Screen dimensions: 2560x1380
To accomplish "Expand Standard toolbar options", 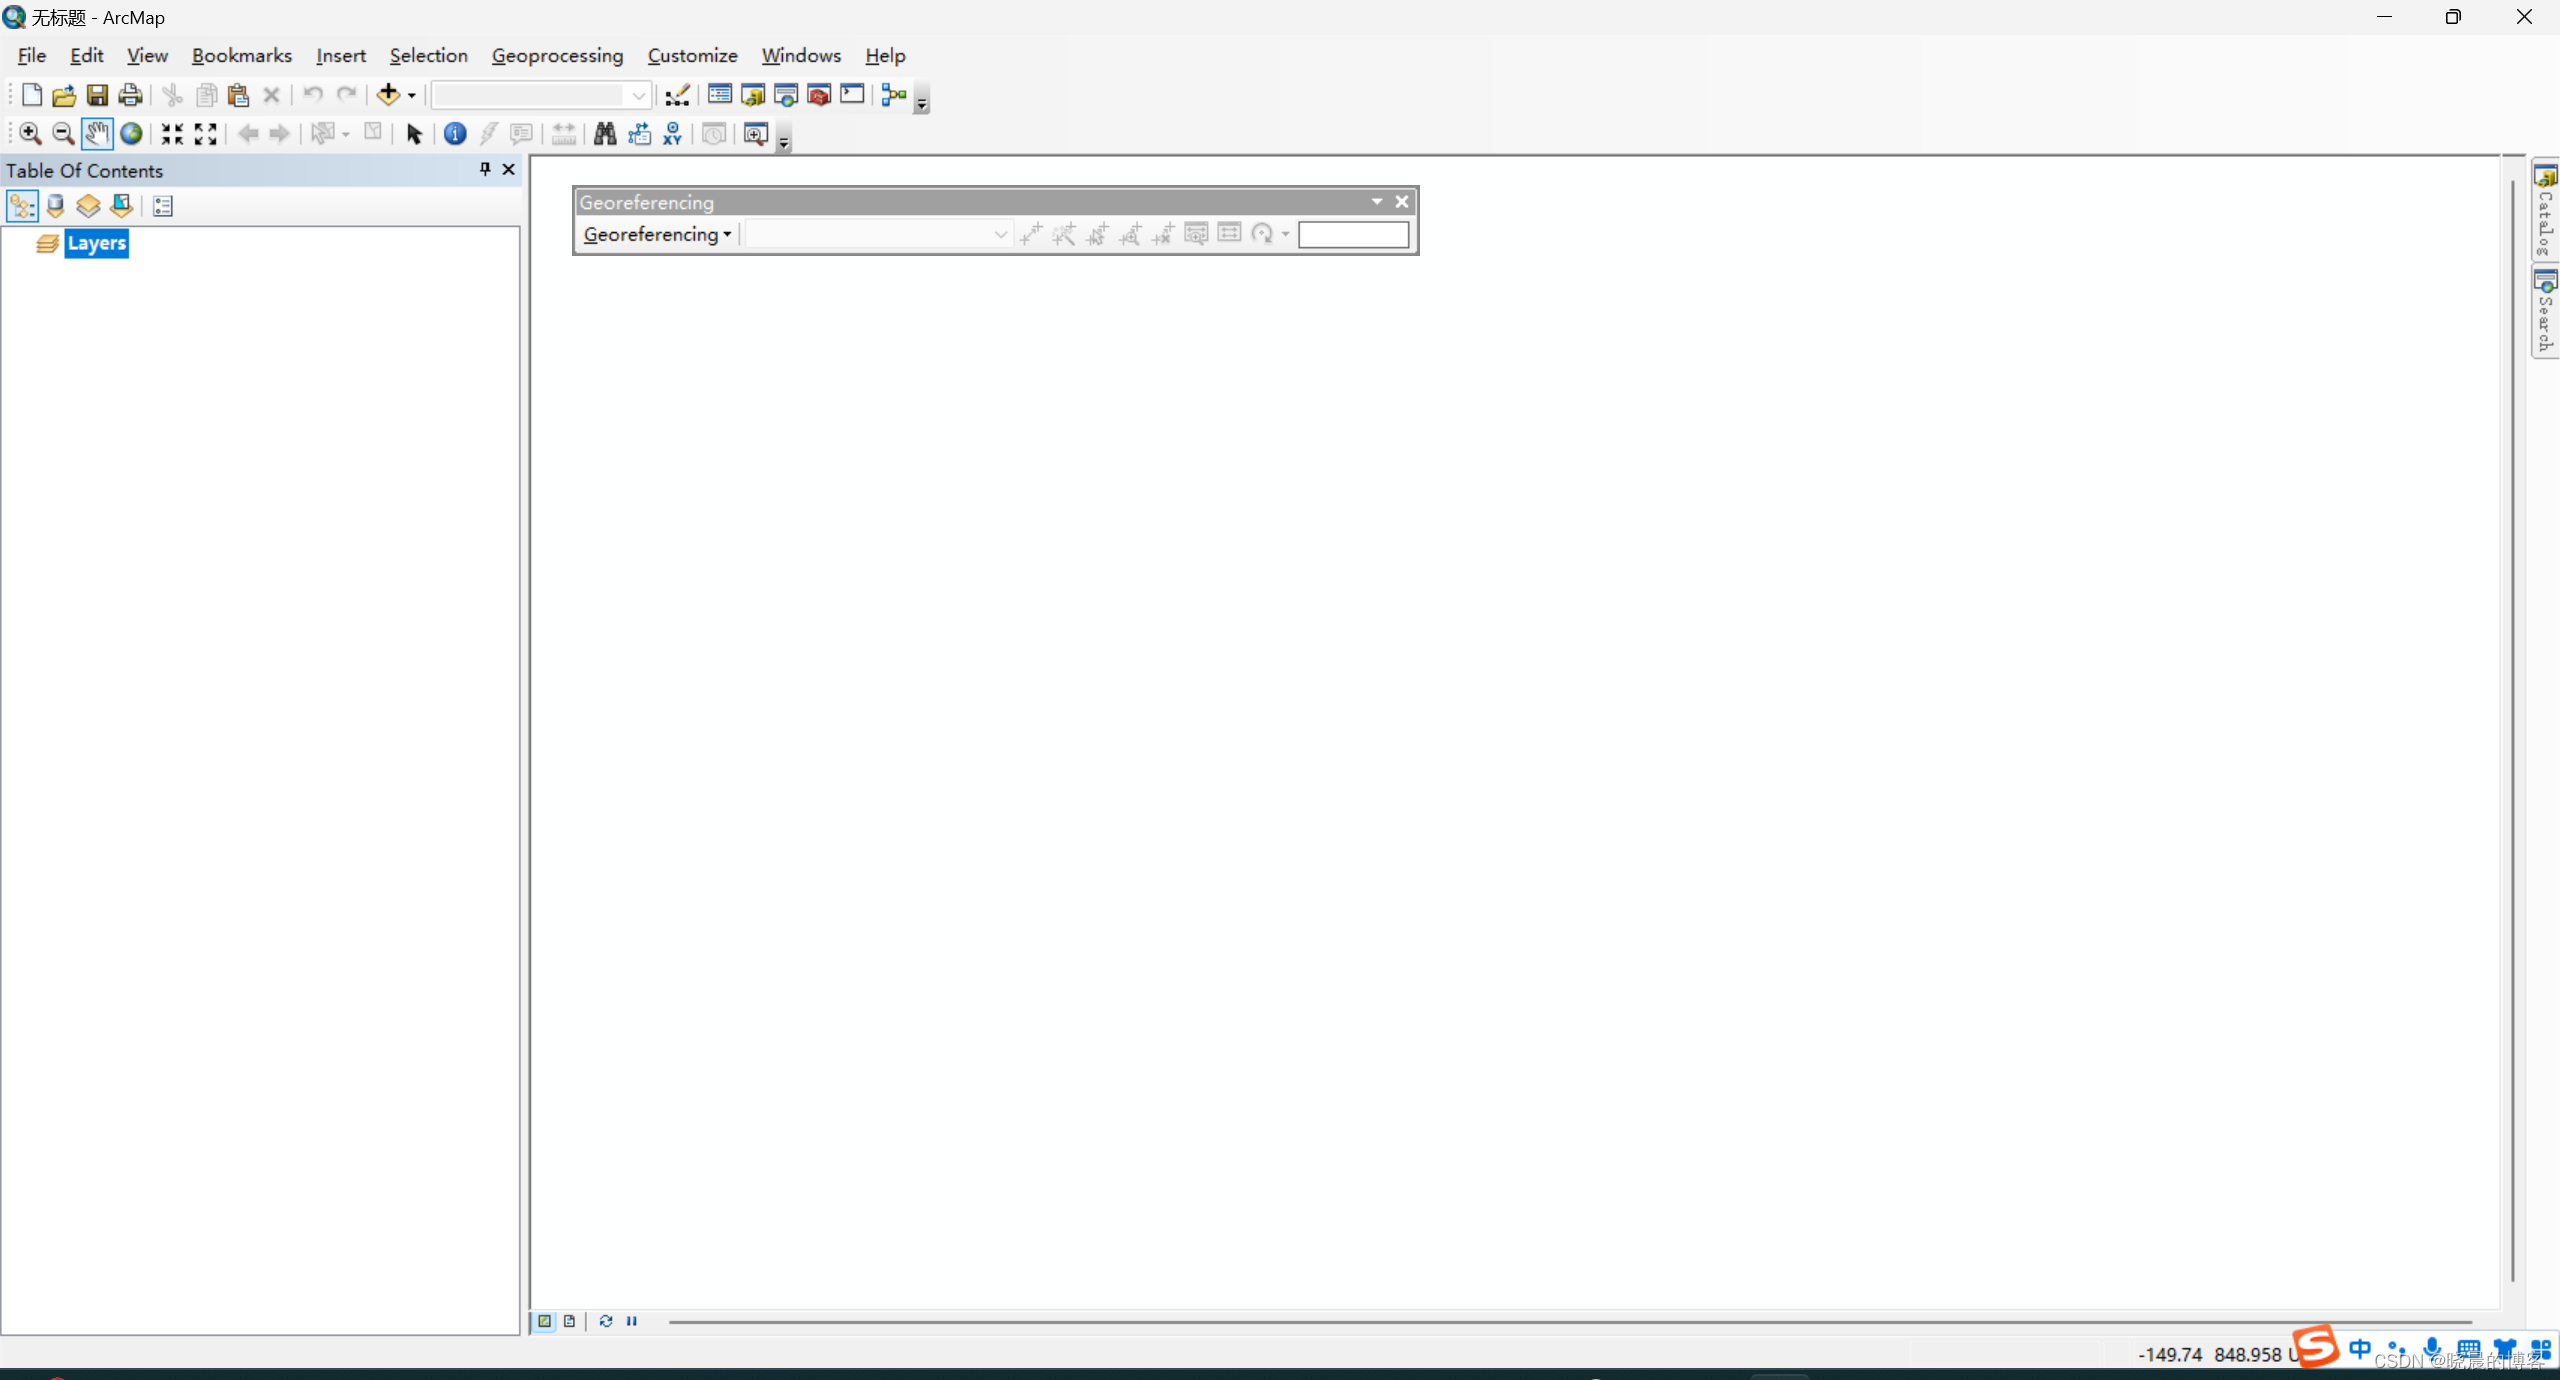I will [x=922, y=100].
